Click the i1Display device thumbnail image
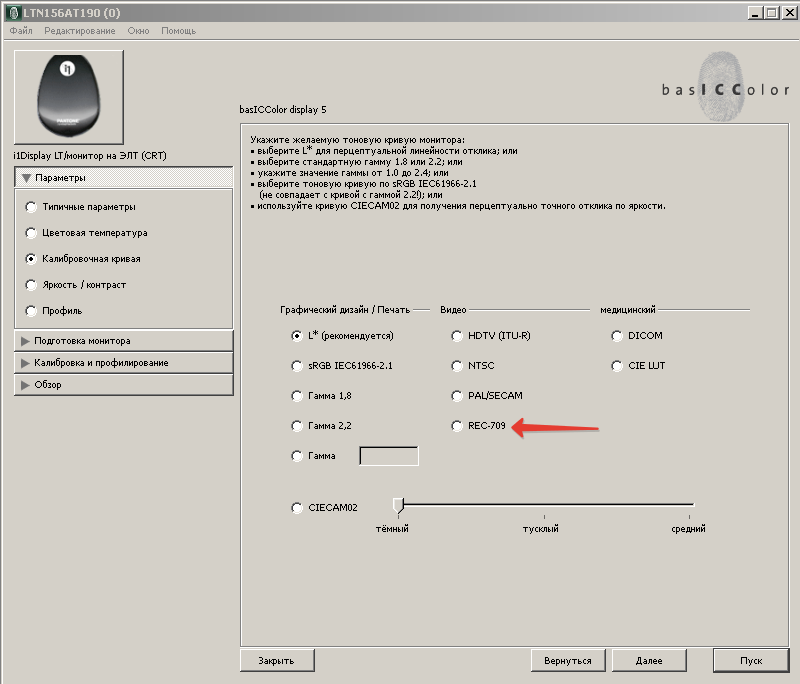This screenshot has height=684, width=800. (x=69, y=97)
